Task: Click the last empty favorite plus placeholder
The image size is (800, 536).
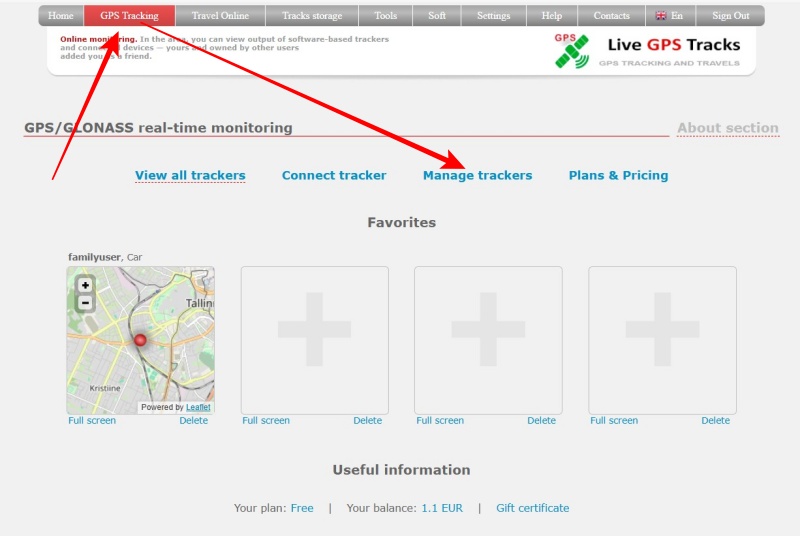Action: [x=662, y=340]
